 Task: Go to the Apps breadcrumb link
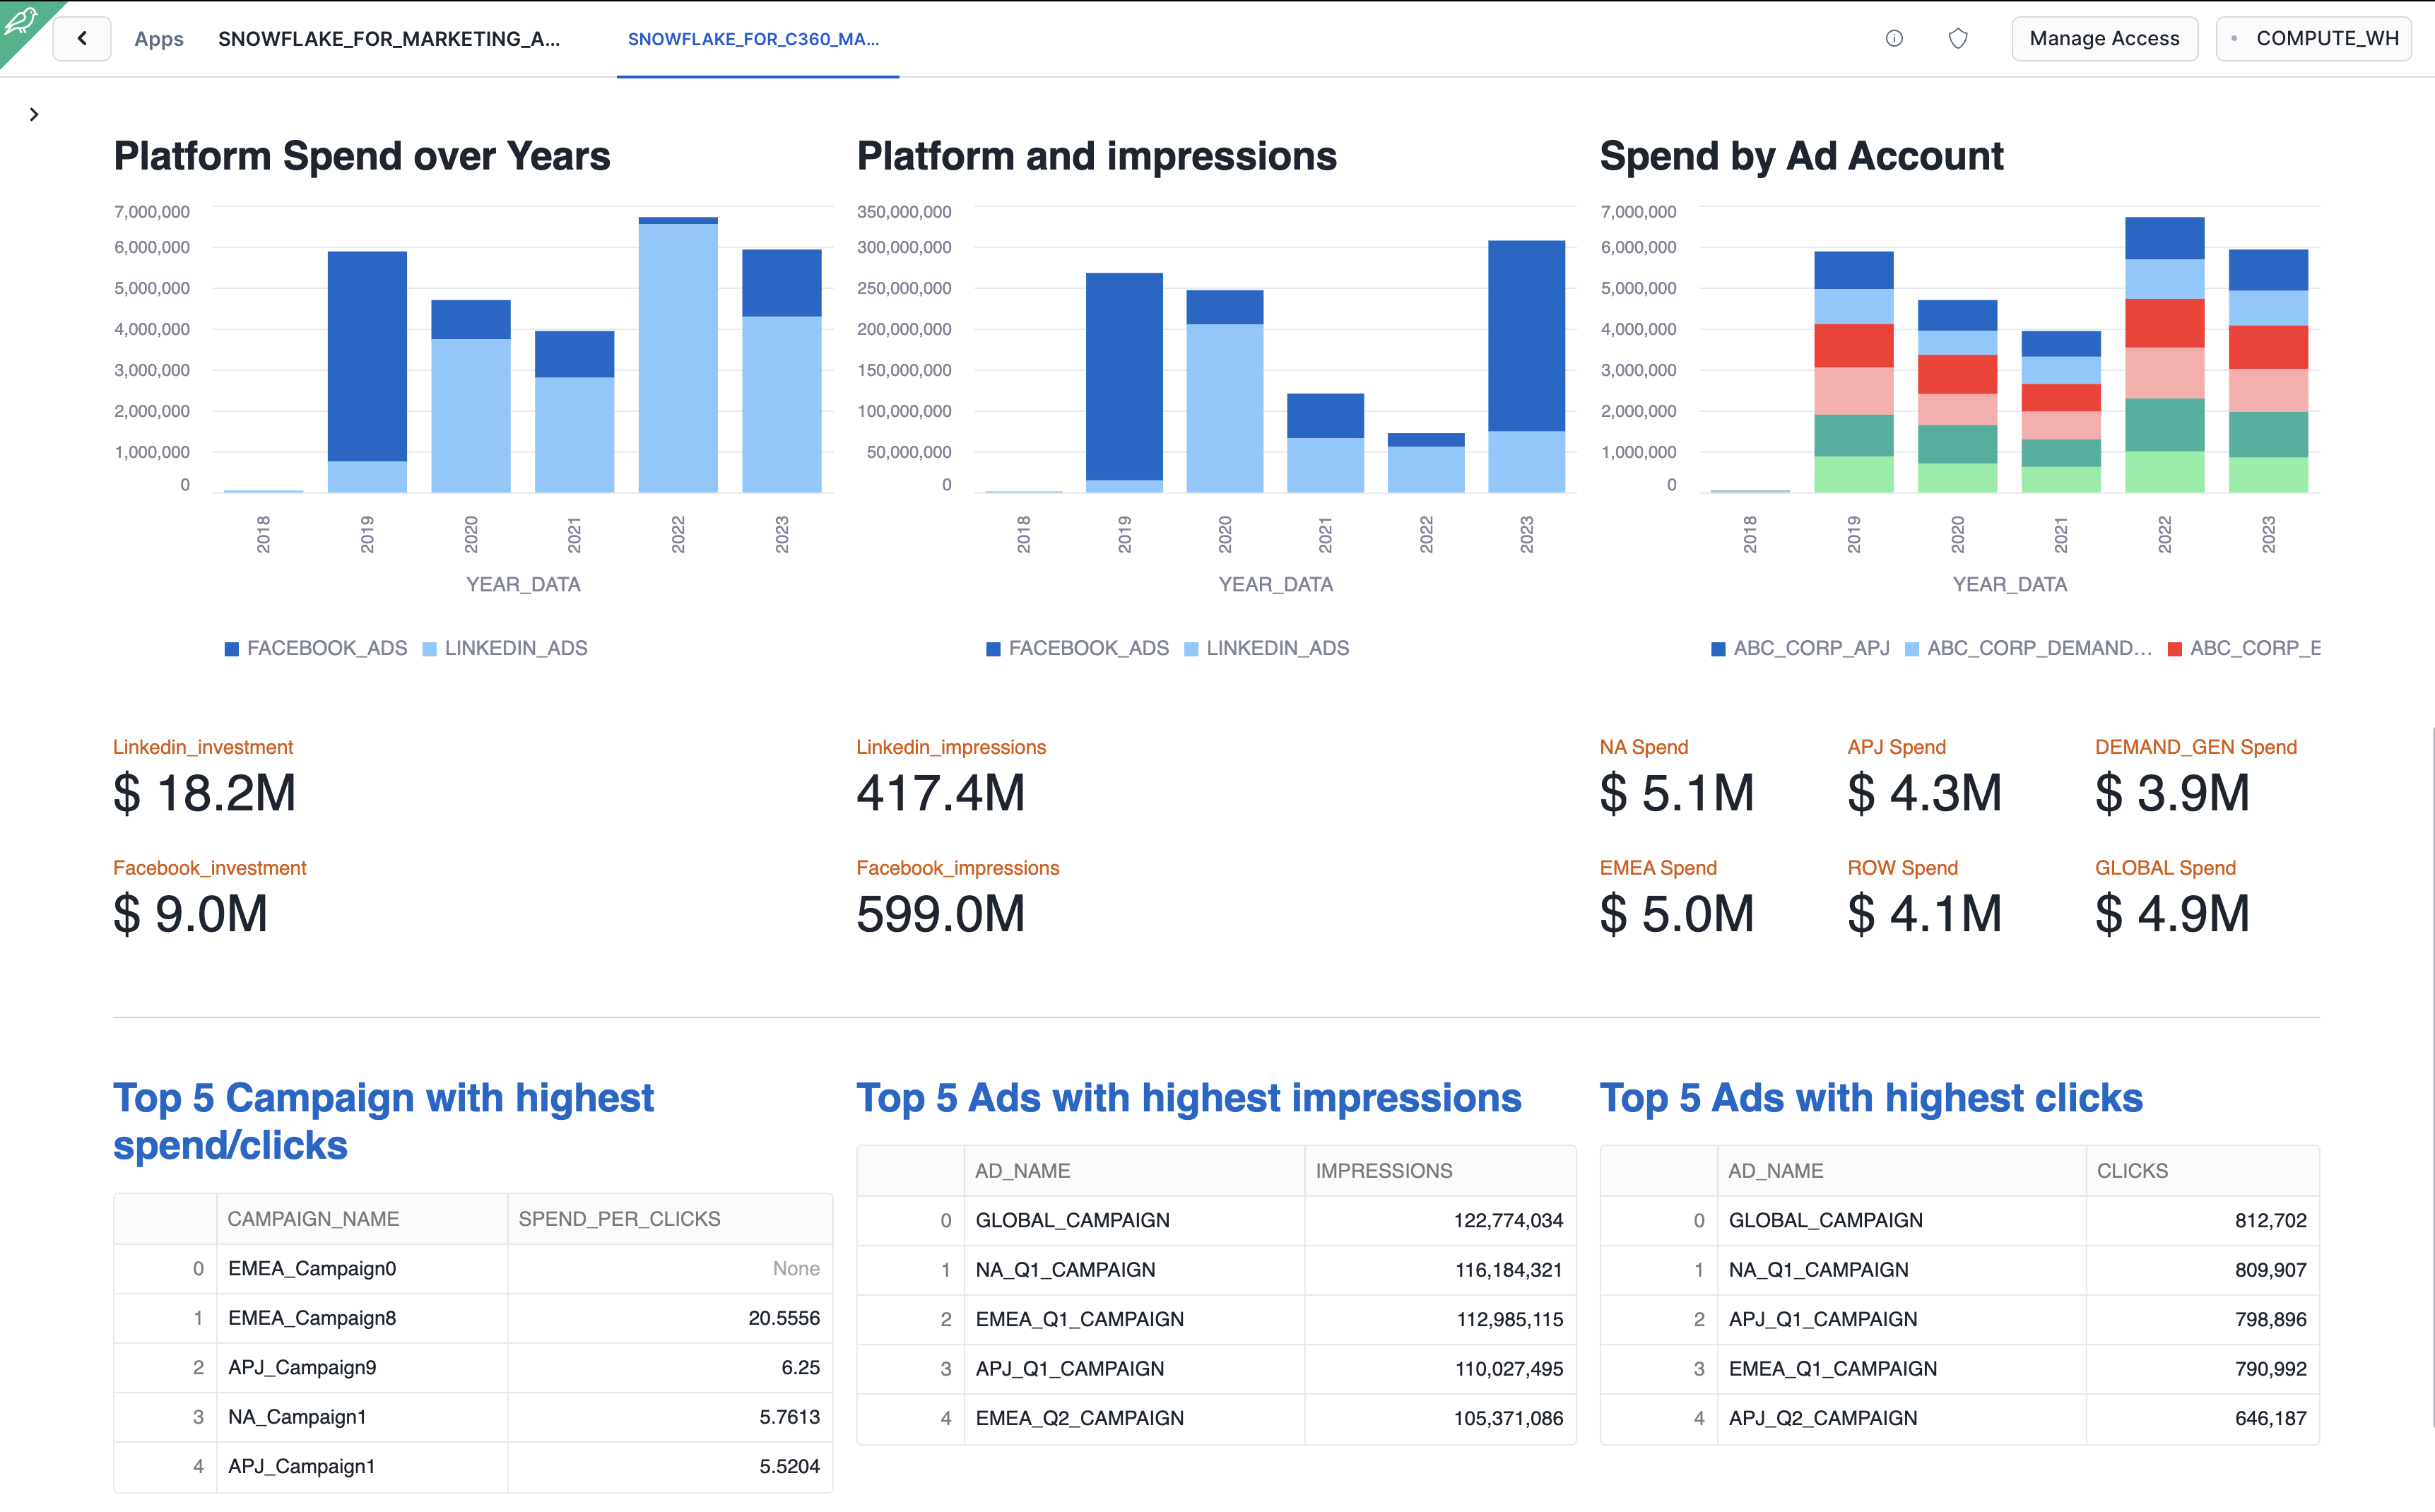(x=159, y=39)
